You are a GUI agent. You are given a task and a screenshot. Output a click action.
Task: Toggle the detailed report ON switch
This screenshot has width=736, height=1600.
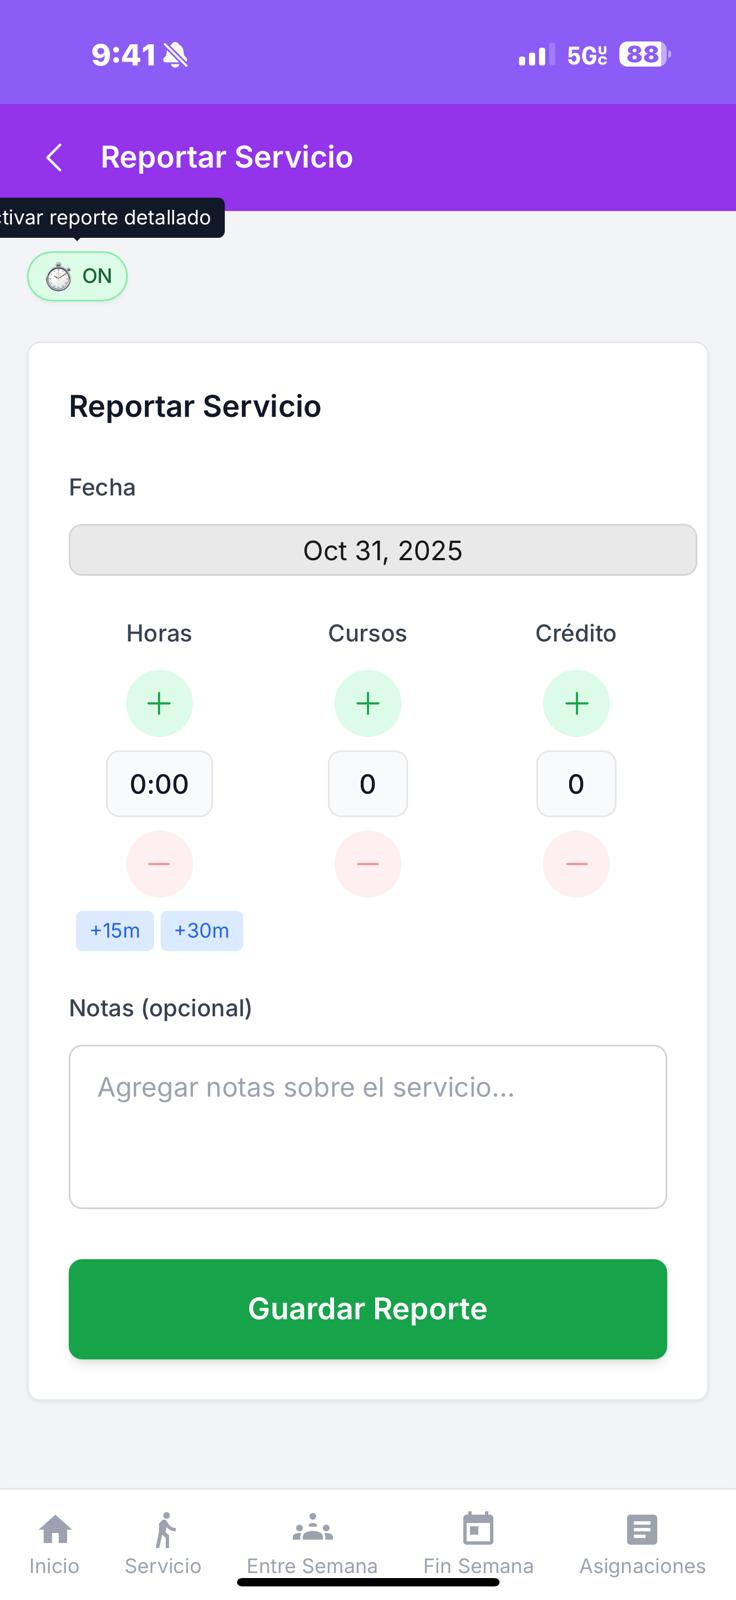point(78,276)
